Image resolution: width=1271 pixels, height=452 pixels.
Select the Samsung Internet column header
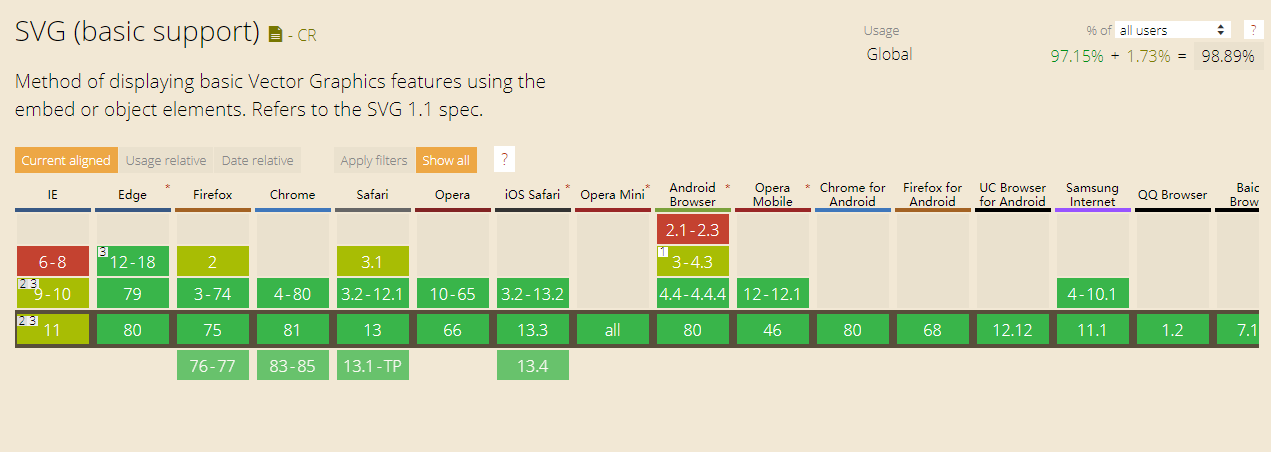point(1092,195)
